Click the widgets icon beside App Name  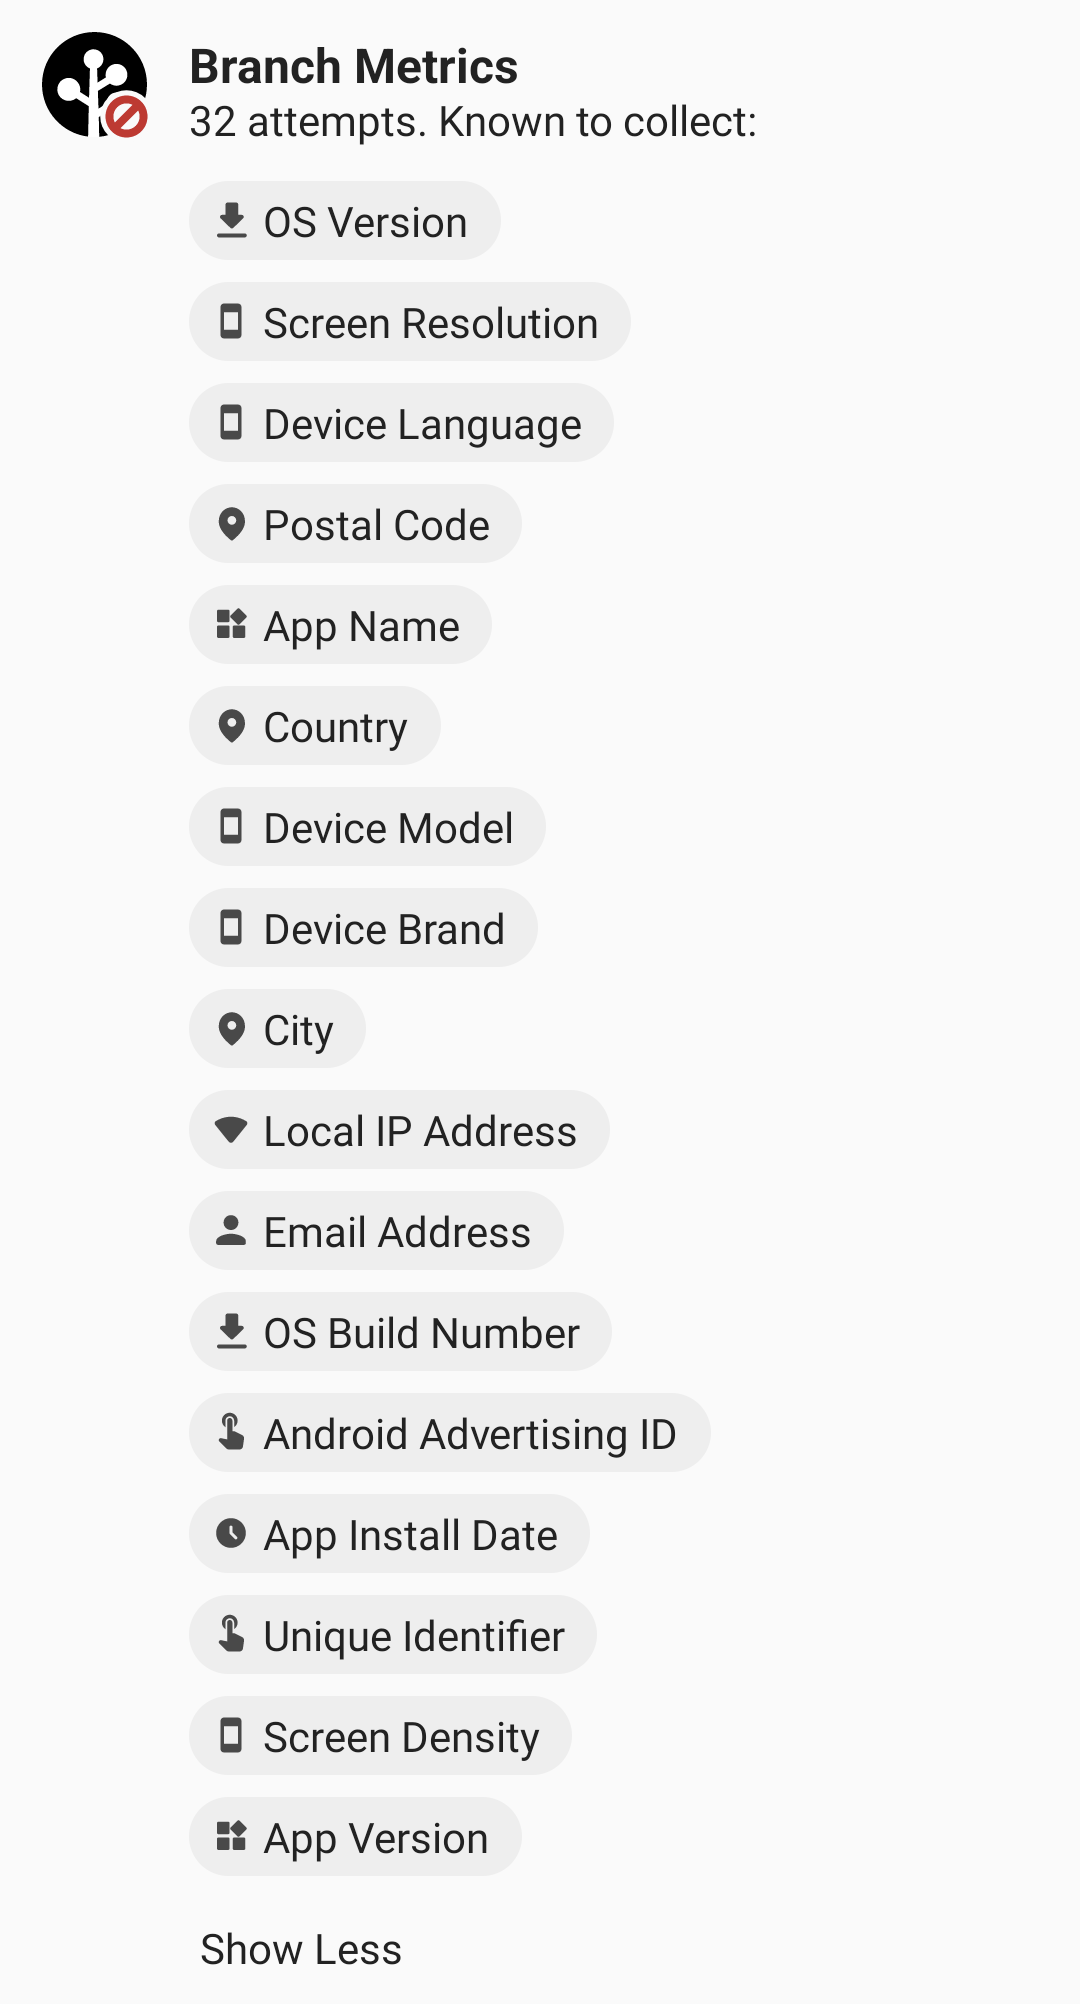[x=231, y=625]
